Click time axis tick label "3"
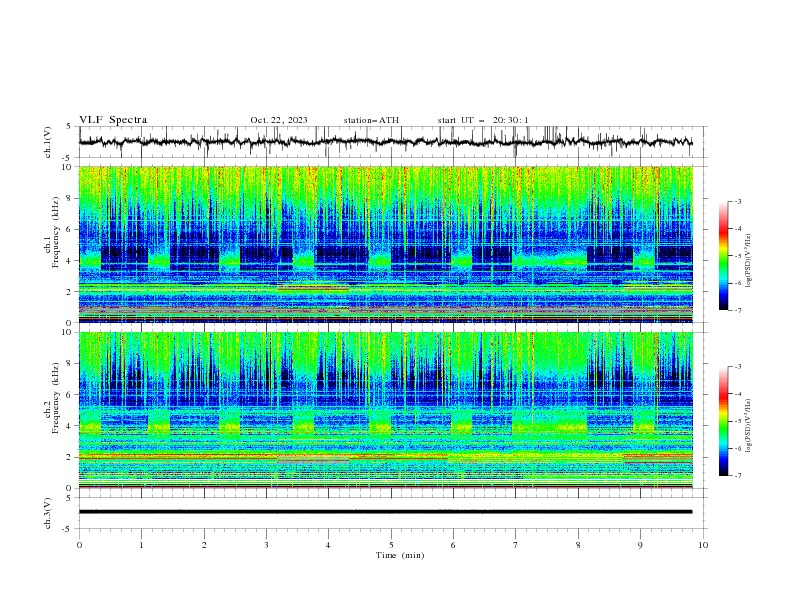 click(x=266, y=545)
